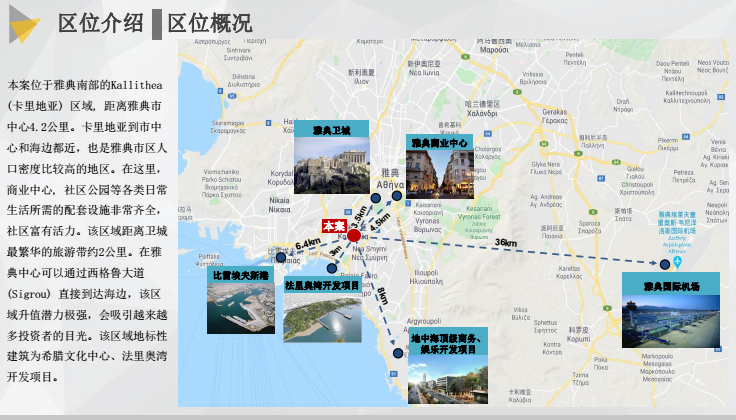The height and width of the screenshot is (420, 736).
Task: Click the 91 road shield on the coast
Action: 392,374
